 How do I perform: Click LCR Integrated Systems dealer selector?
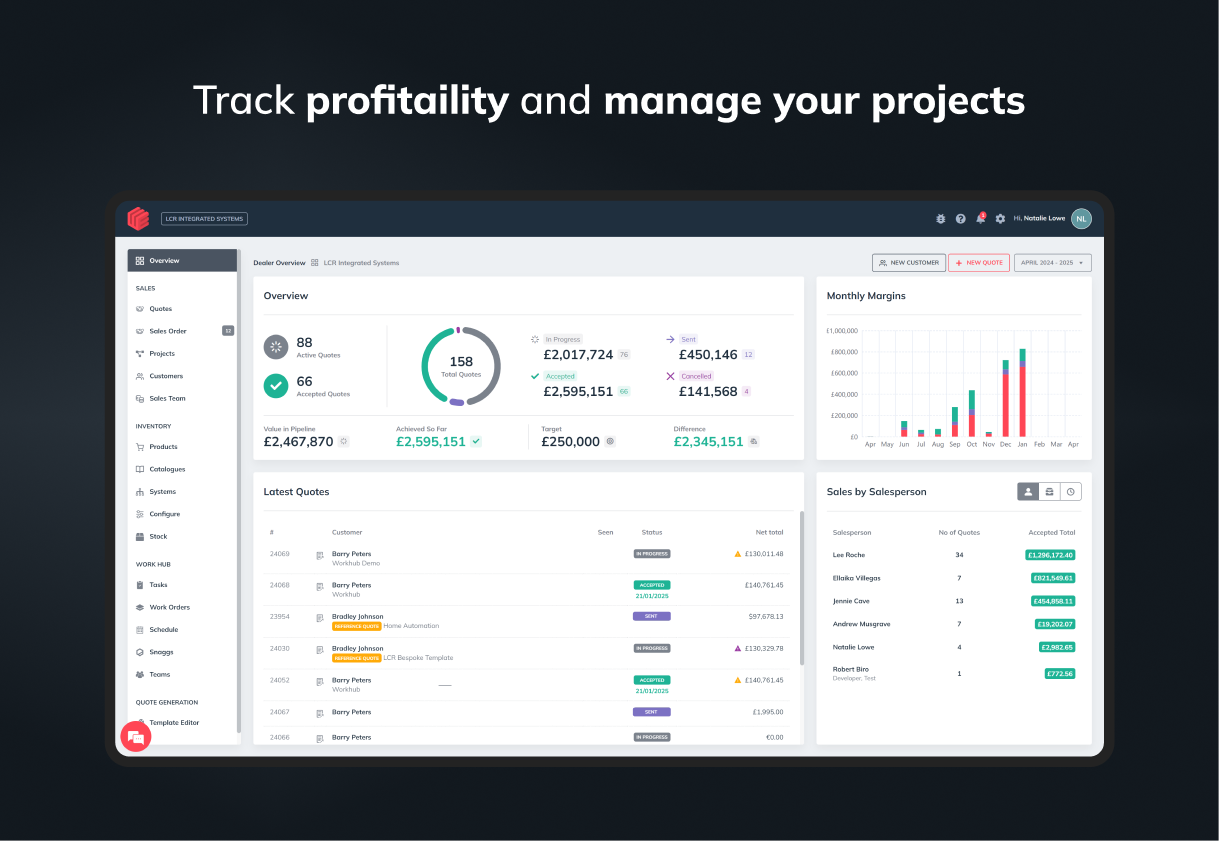(204, 218)
